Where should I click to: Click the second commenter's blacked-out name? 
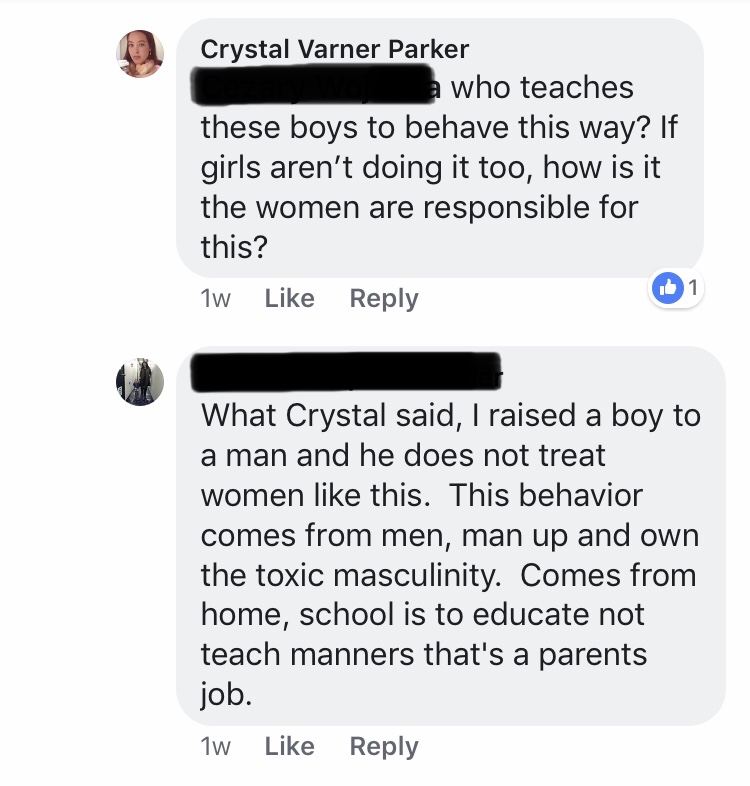point(347,372)
